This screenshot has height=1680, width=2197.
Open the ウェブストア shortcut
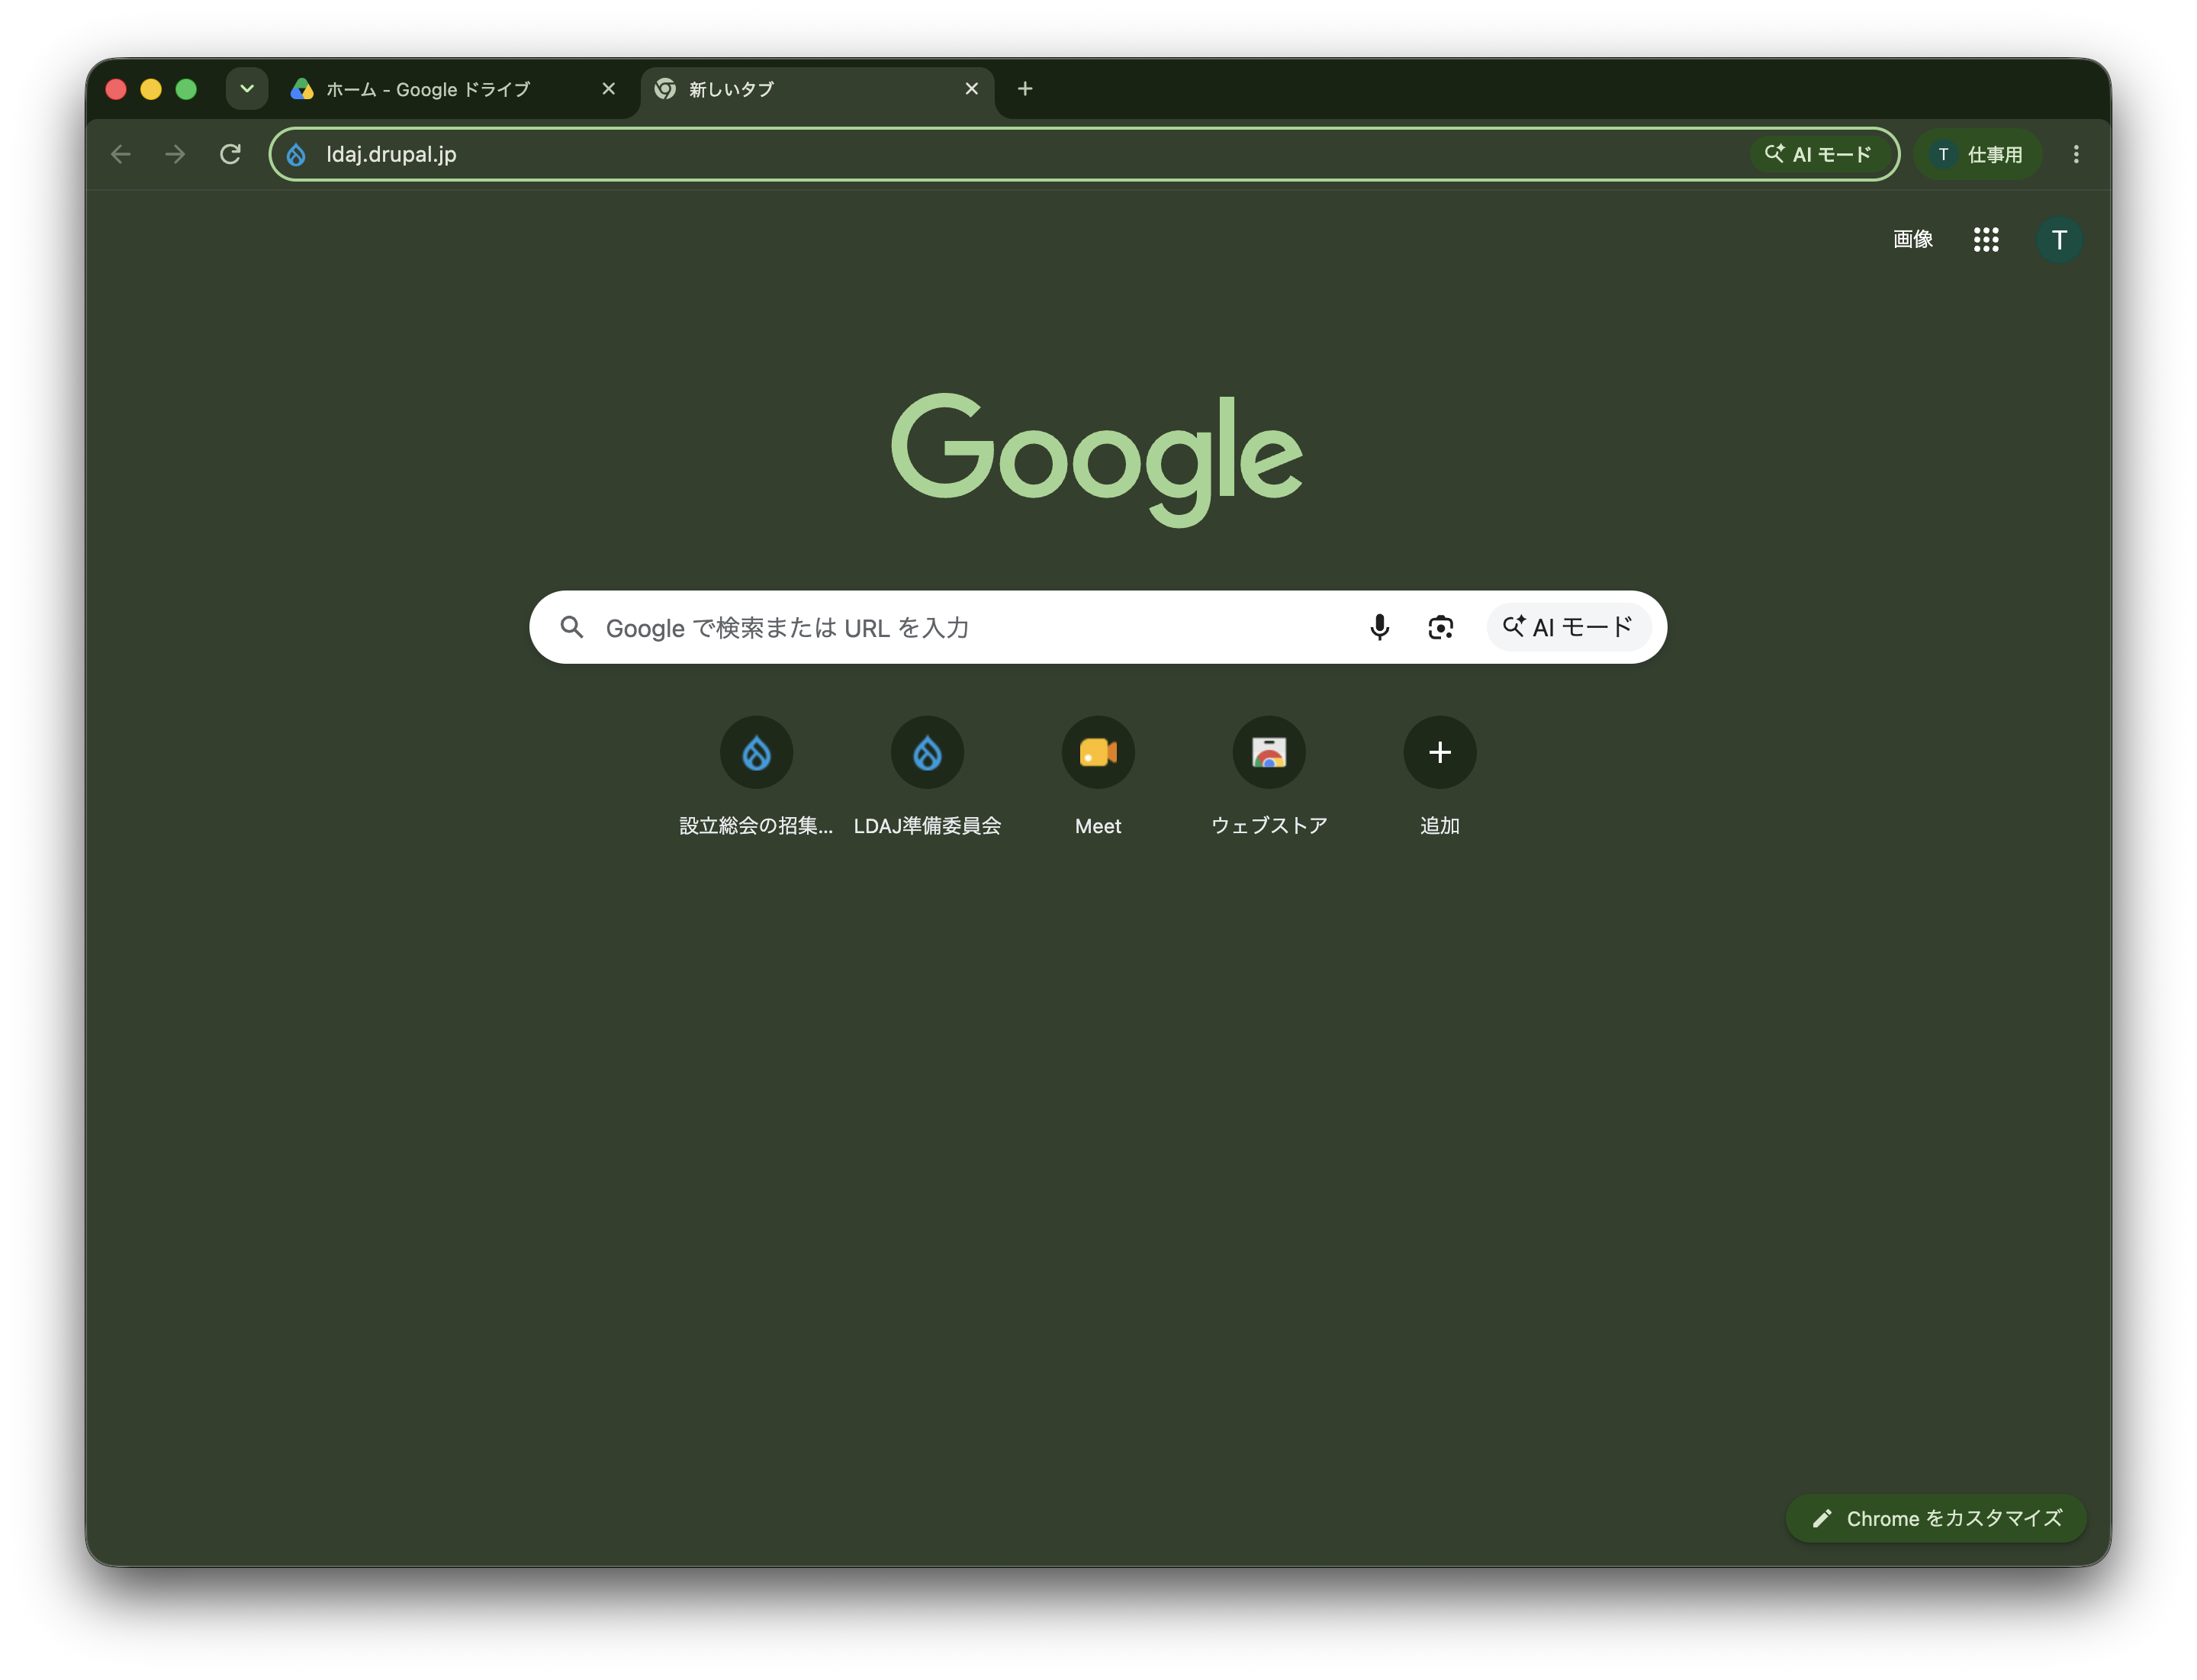click(1269, 777)
